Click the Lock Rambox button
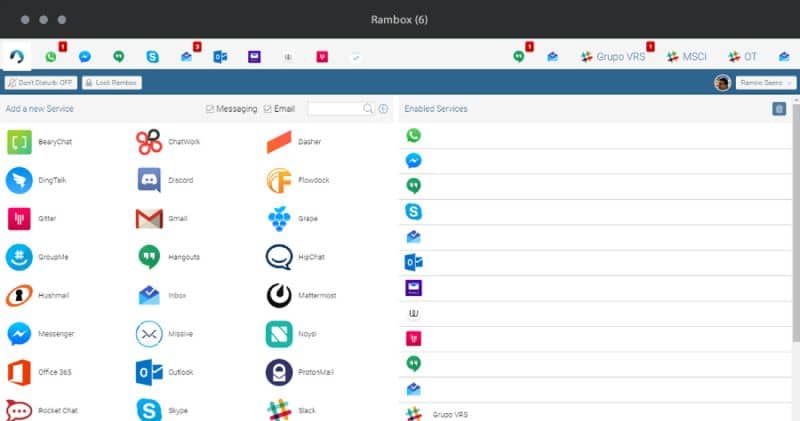 point(112,83)
